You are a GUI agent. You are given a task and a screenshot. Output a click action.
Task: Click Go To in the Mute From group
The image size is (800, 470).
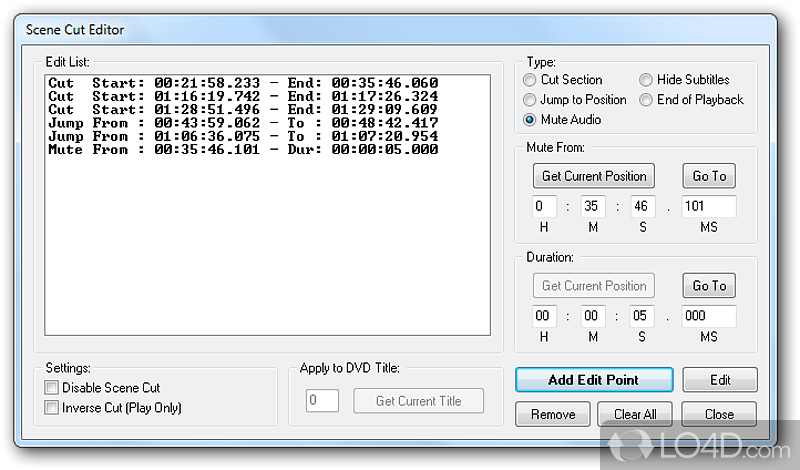tap(709, 176)
